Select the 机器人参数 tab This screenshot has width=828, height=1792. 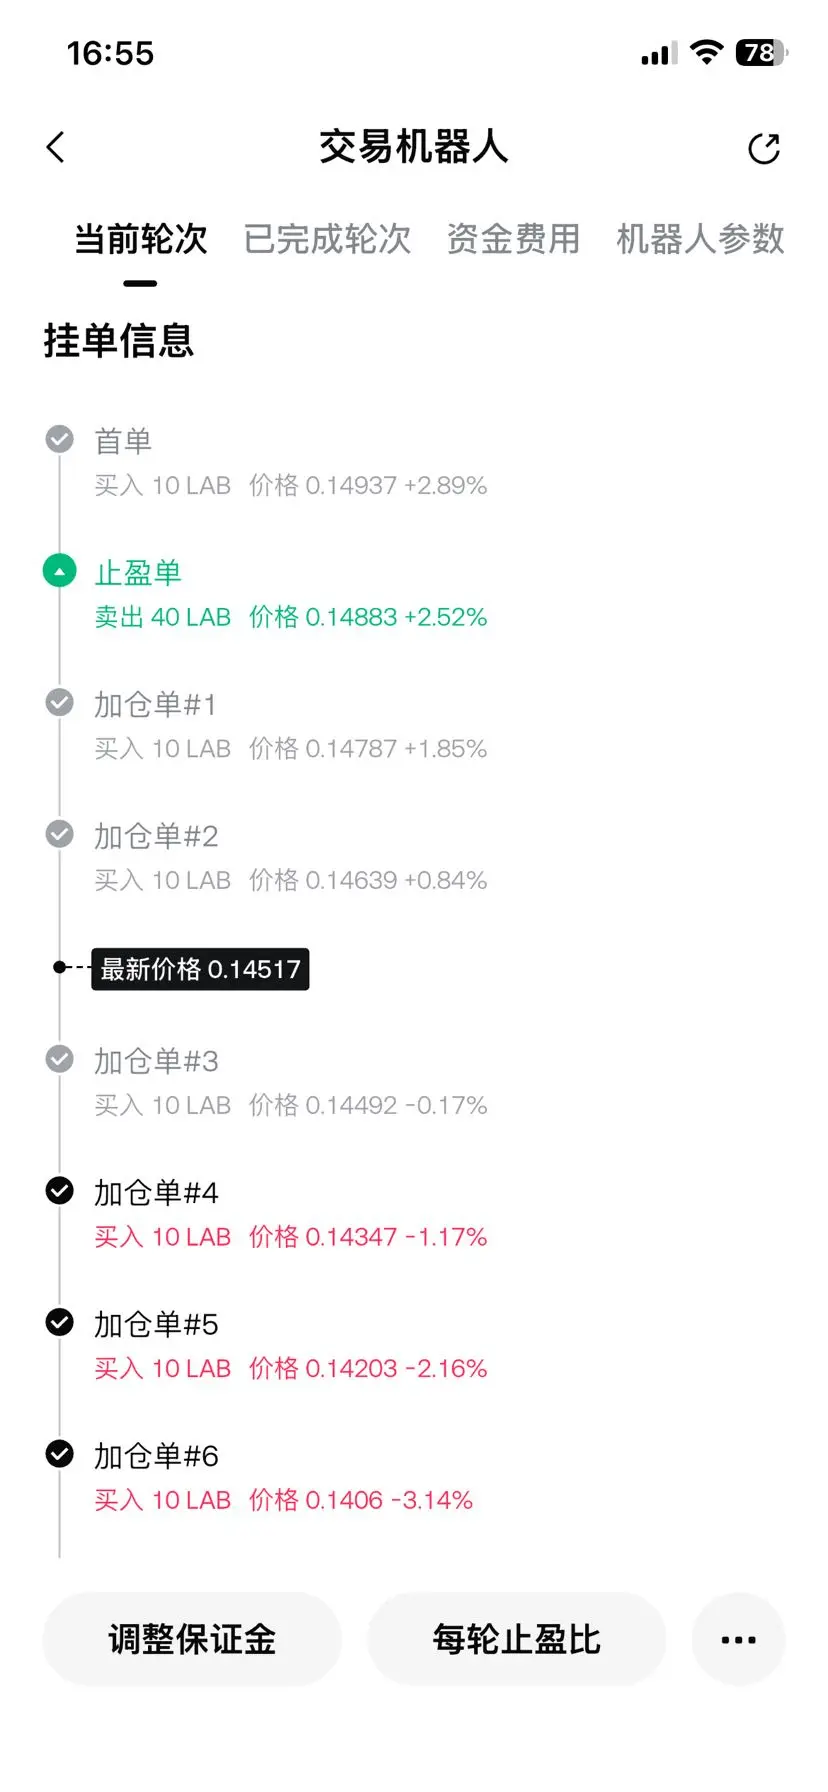click(700, 239)
